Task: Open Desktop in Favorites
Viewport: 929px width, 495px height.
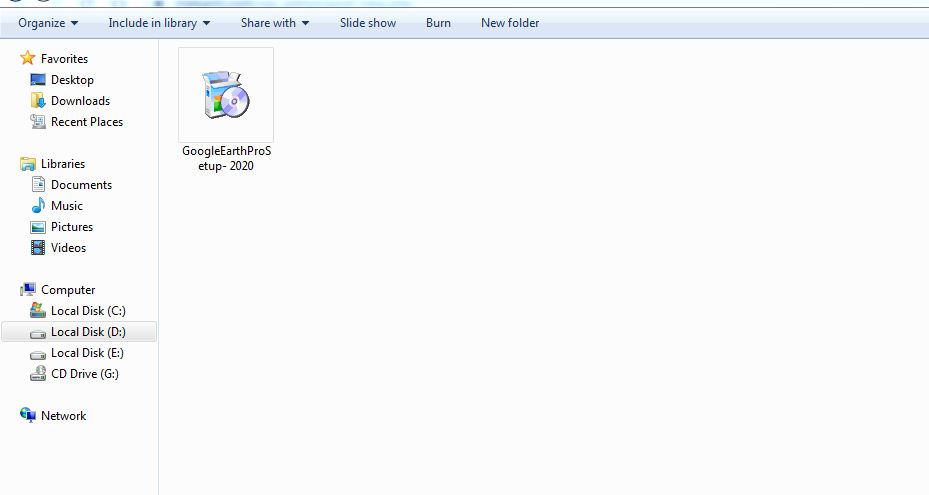Action: point(72,79)
